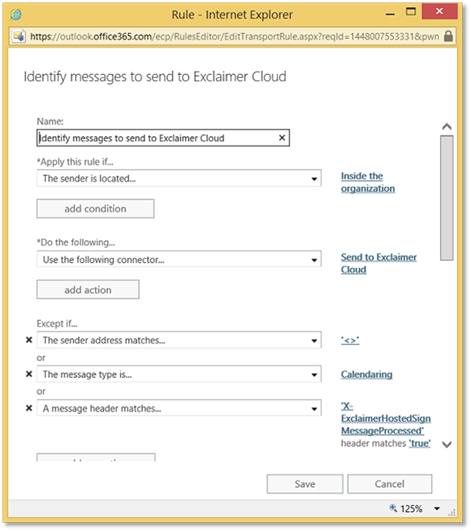Click the Calendaring message type link
The height and width of the screenshot is (531, 471).
click(x=366, y=375)
